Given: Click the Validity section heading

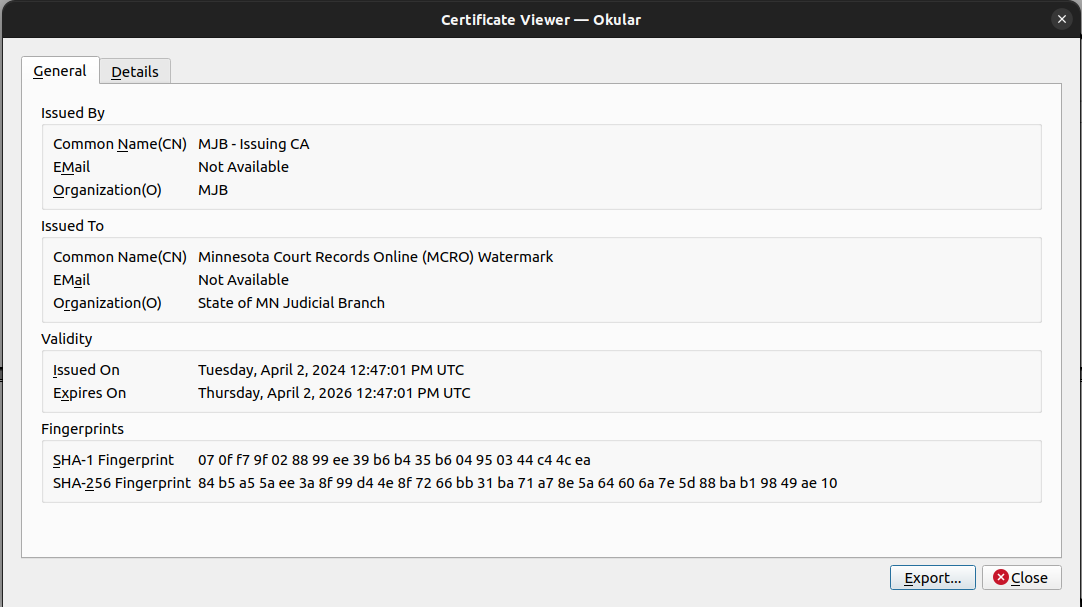Looking at the screenshot, I should coord(66,339).
